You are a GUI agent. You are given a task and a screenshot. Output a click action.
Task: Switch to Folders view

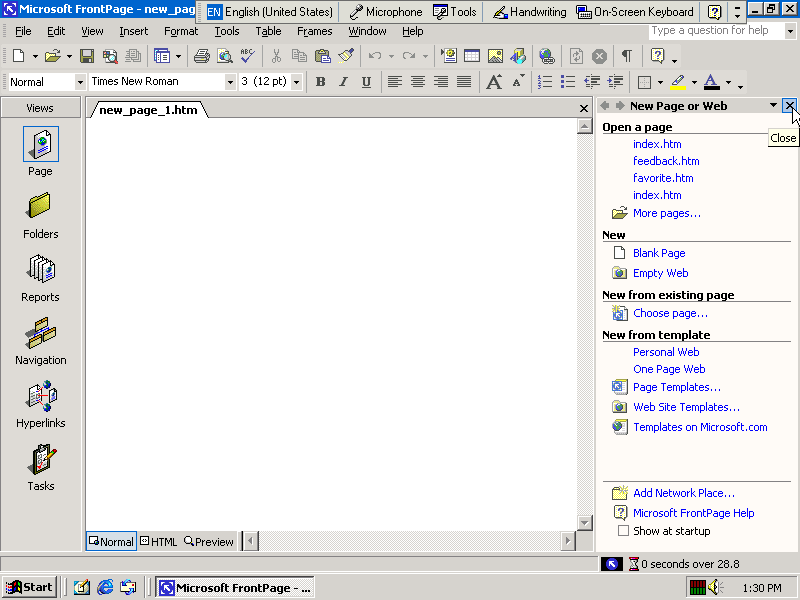pyautogui.click(x=40, y=208)
